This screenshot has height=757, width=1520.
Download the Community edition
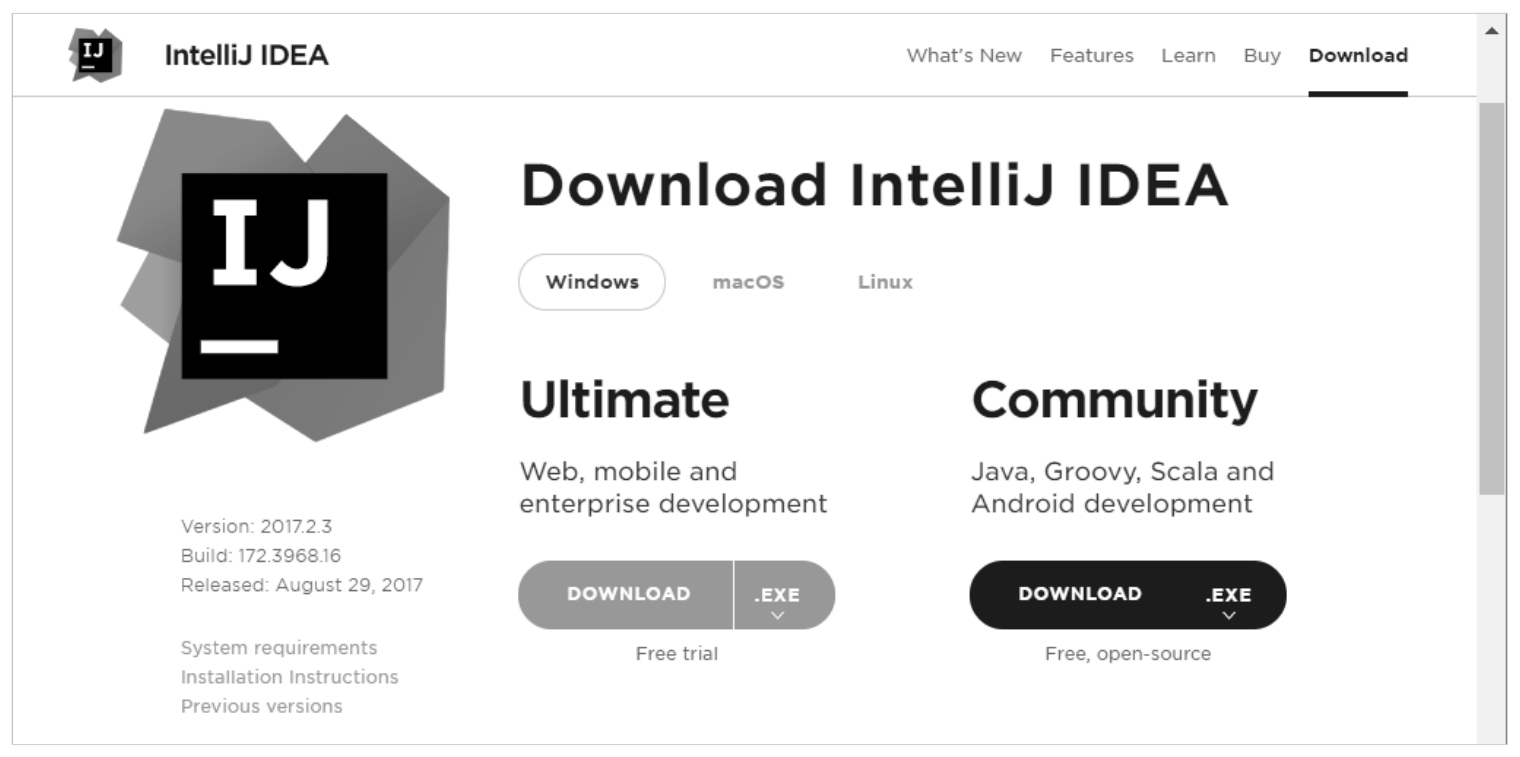(x=1079, y=594)
